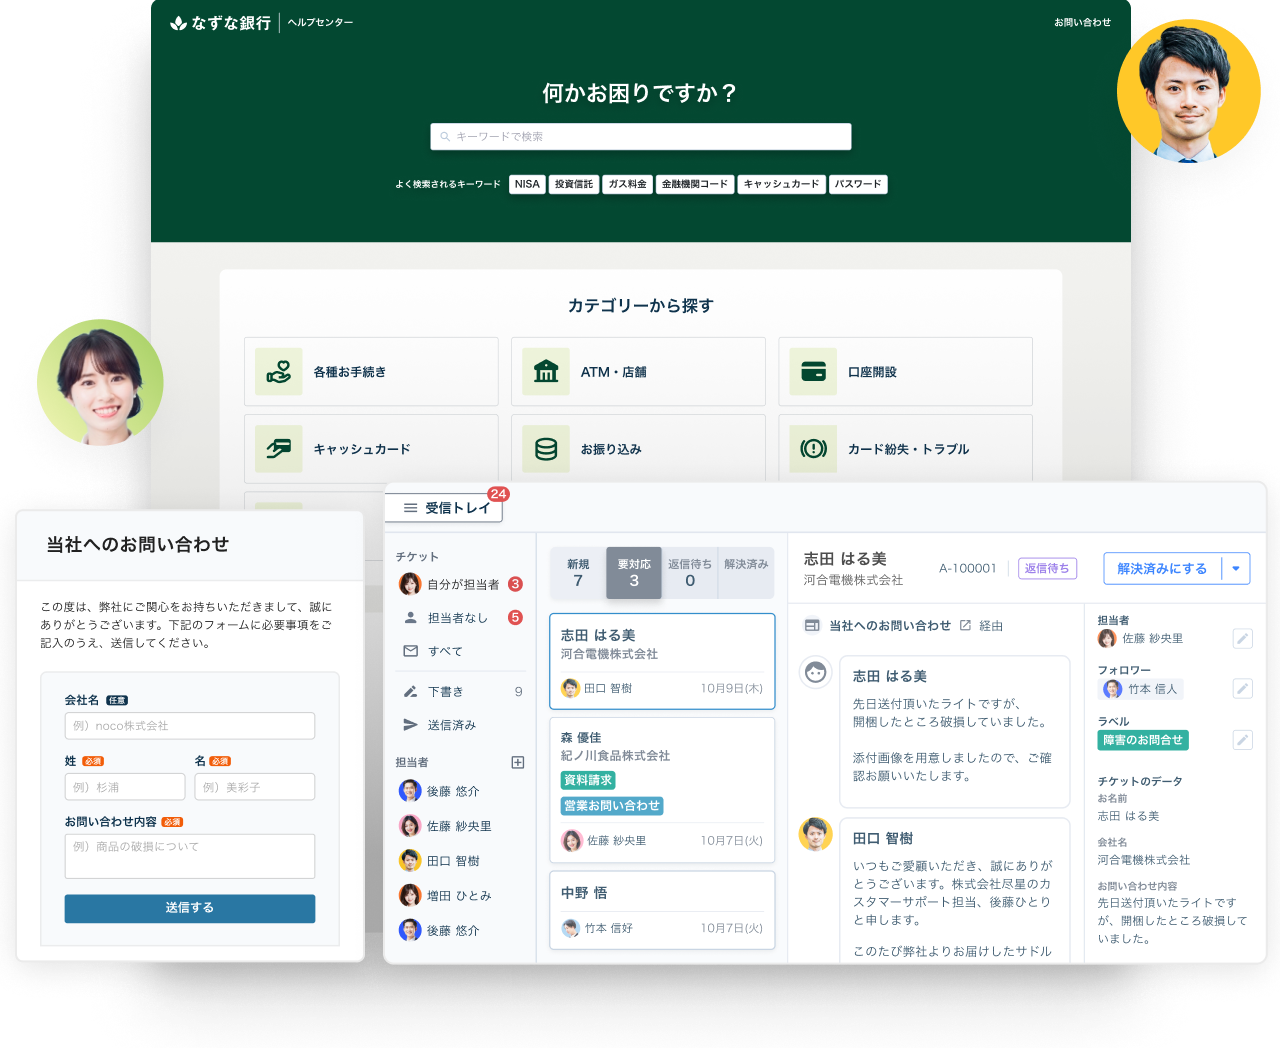Click the 投資信託 keyword tag

tap(574, 184)
